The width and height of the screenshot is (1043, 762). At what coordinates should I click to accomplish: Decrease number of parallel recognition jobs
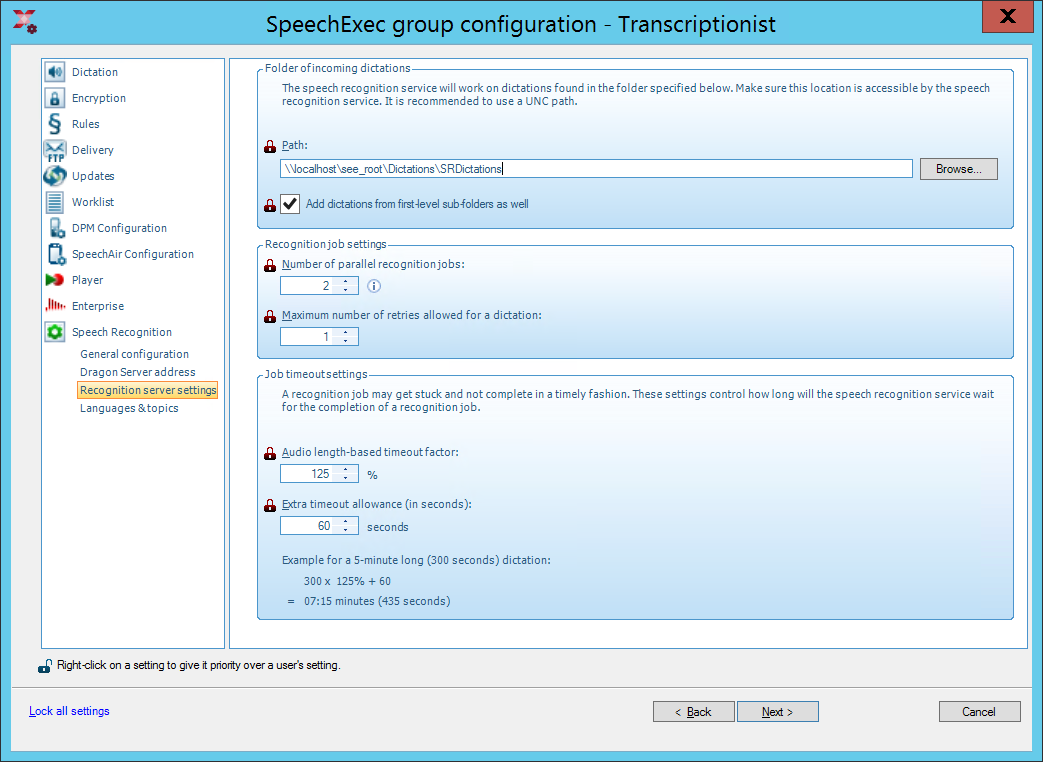[x=345, y=290]
